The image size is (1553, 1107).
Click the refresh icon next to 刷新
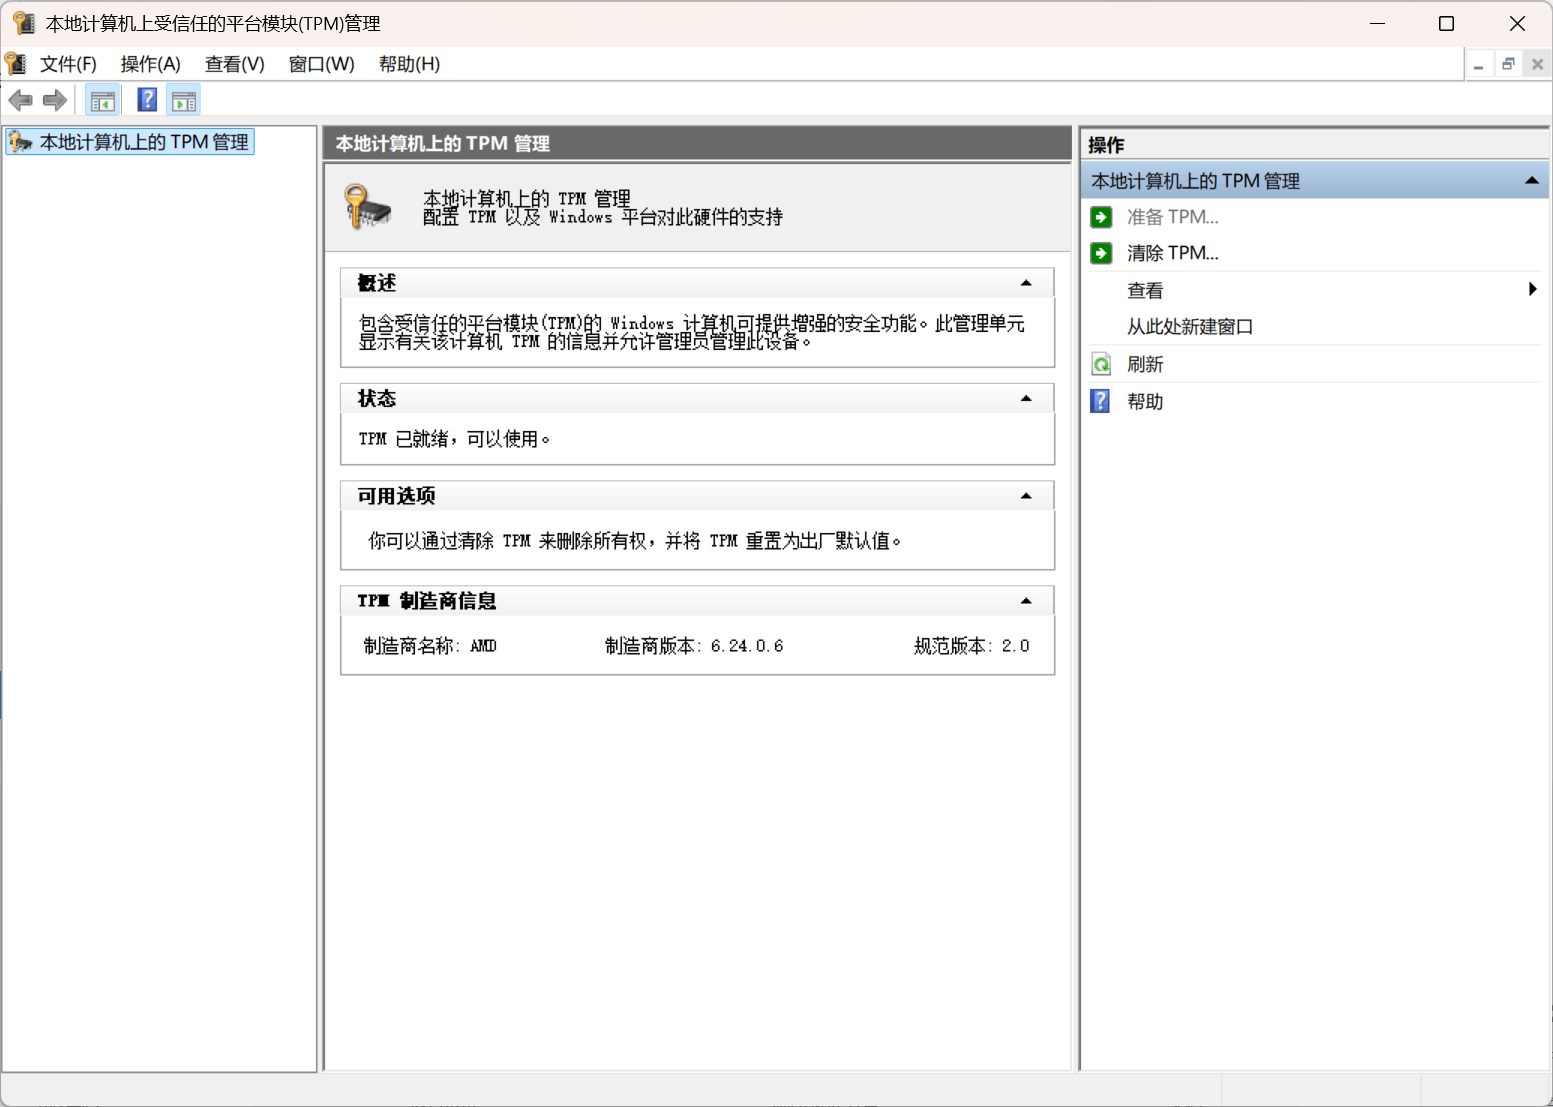(1100, 363)
